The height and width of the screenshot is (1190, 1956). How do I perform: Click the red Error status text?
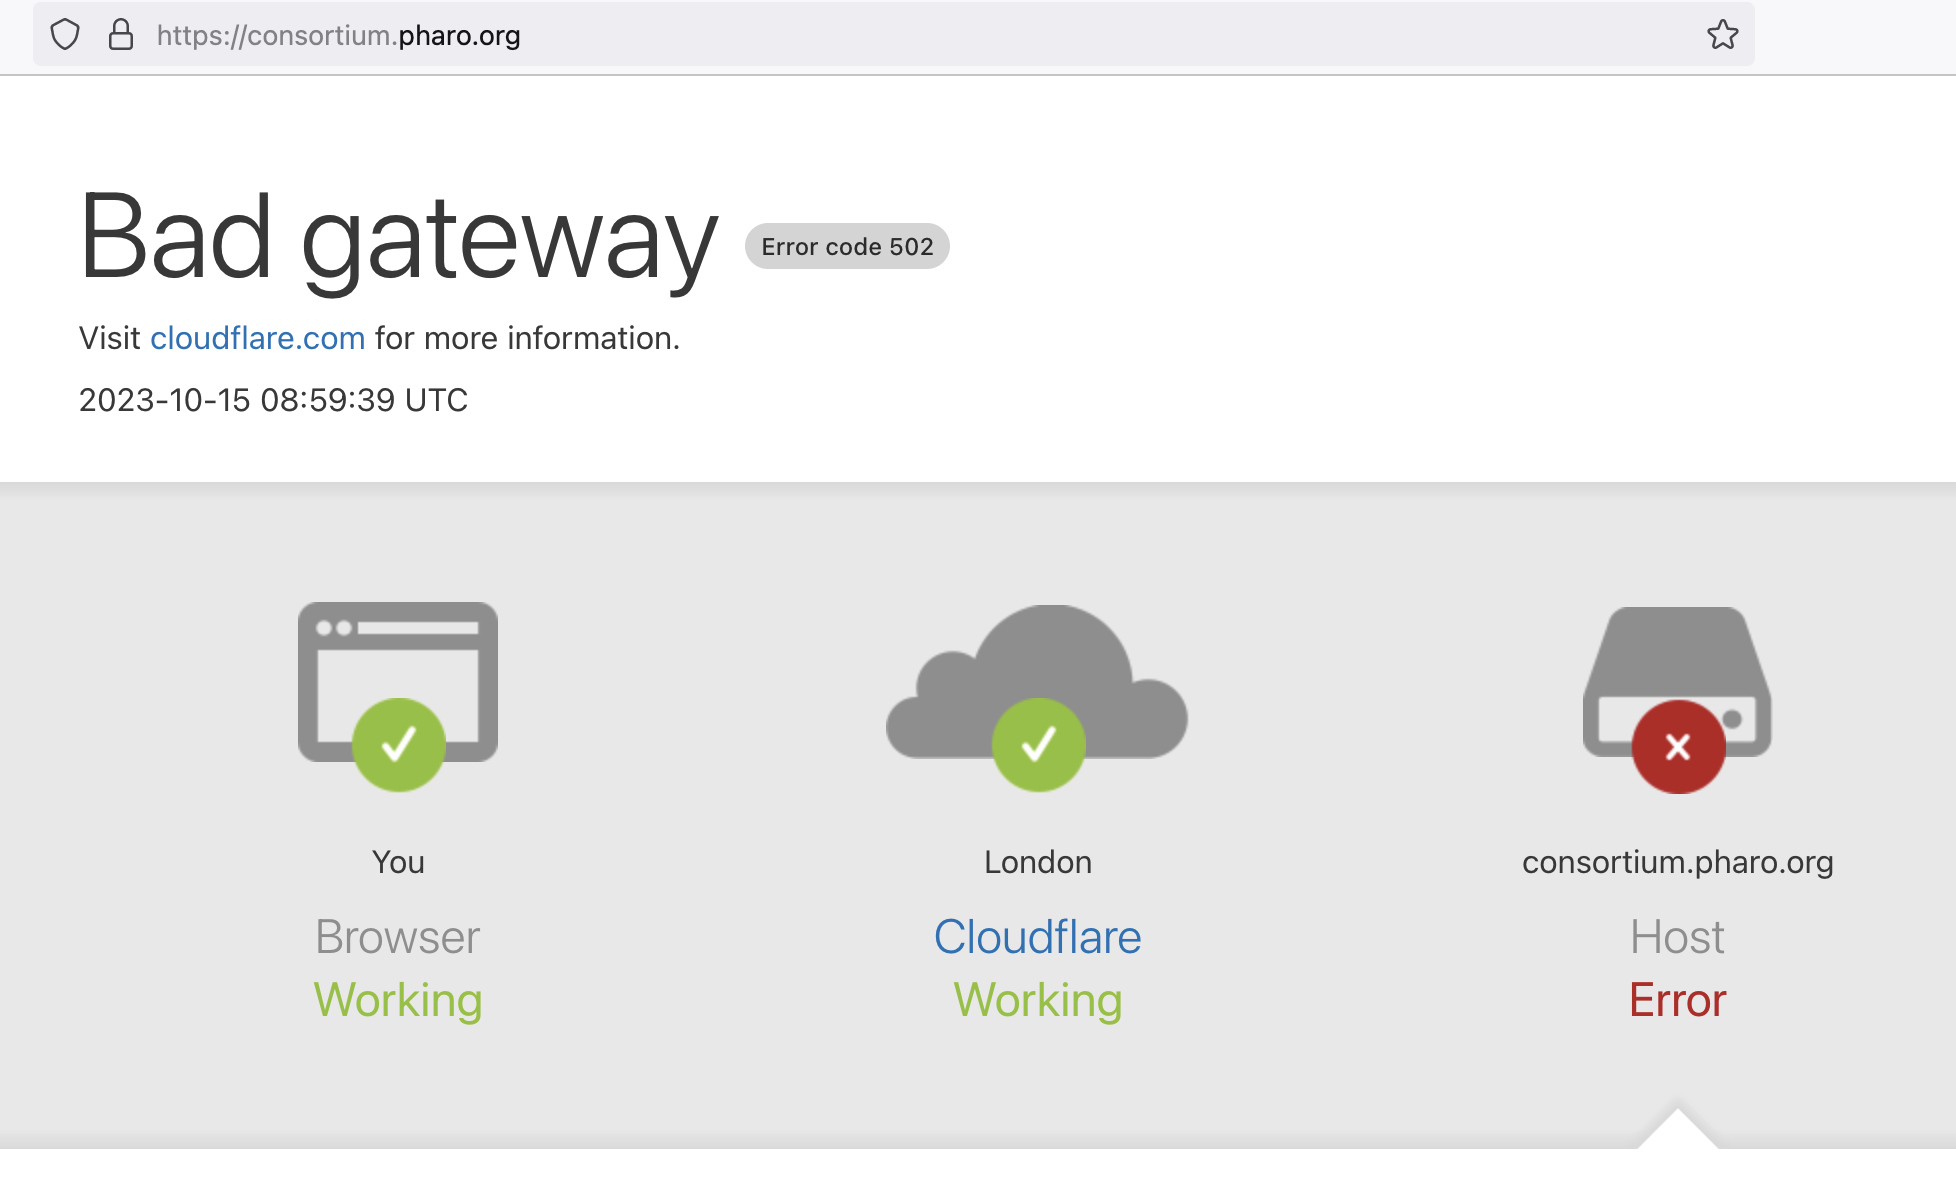coord(1677,1000)
